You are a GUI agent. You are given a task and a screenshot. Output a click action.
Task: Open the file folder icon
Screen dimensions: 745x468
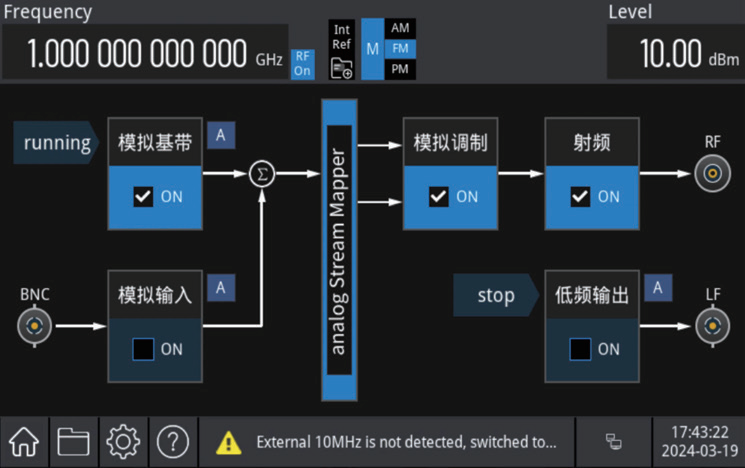73,442
